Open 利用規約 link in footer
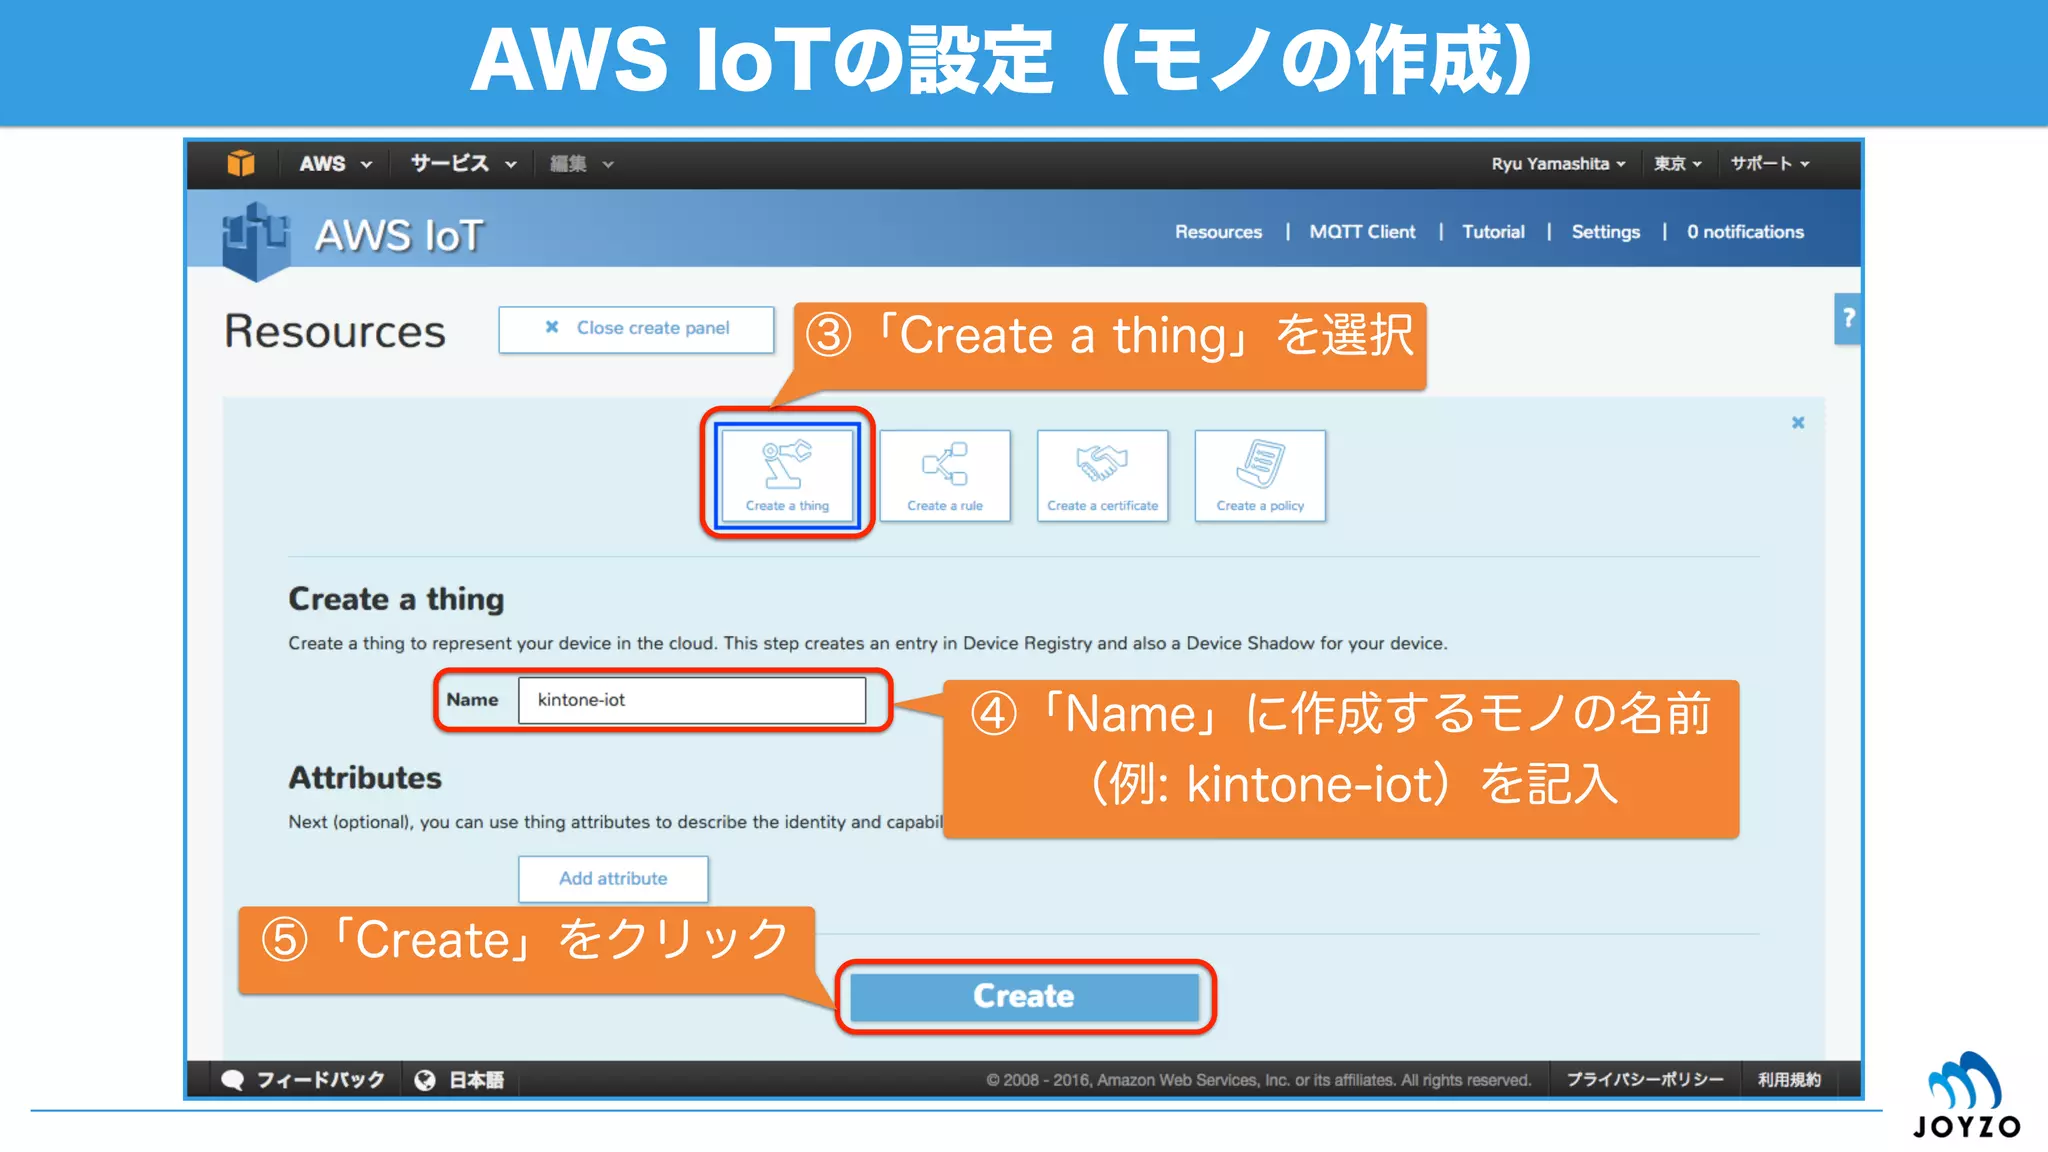 click(x=1790, y=1080)
